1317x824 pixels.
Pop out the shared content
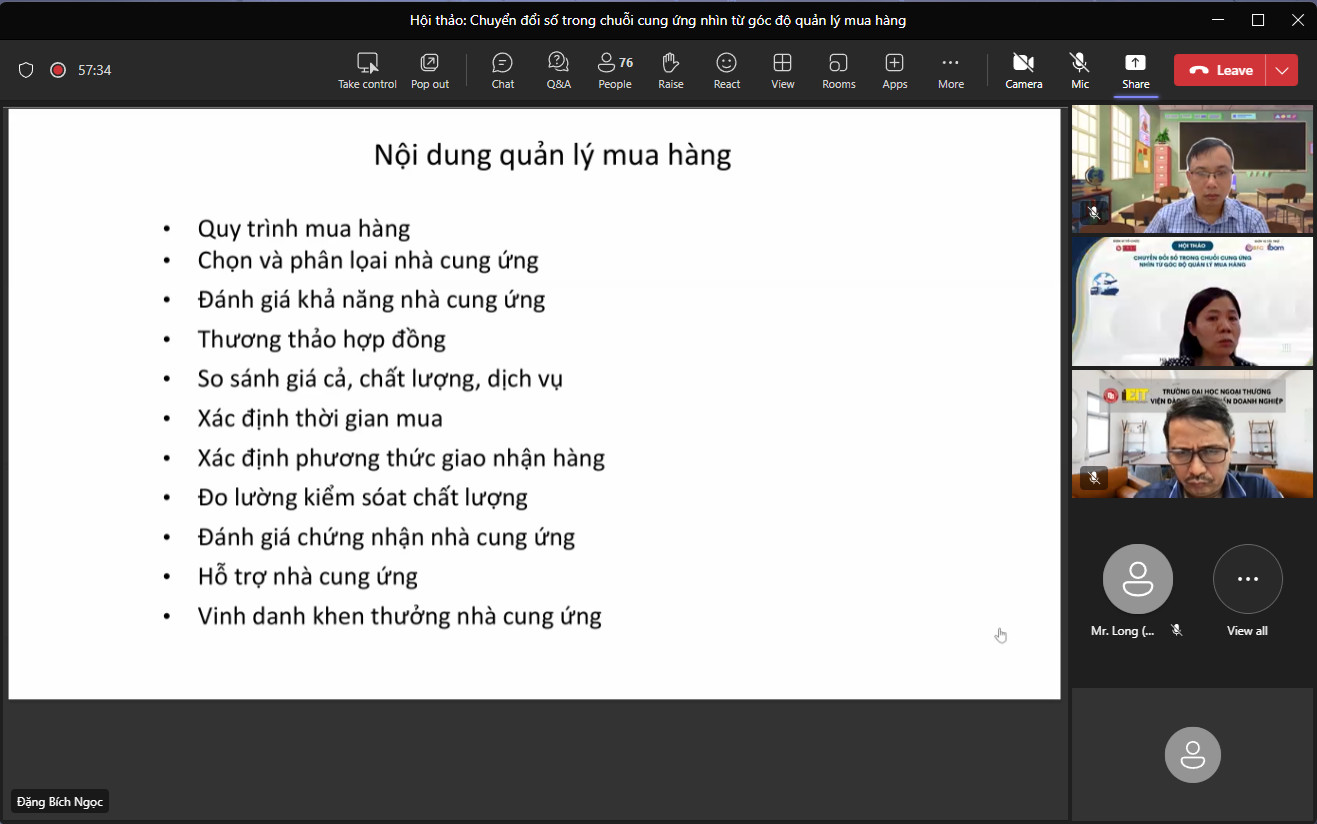[430, 71]
